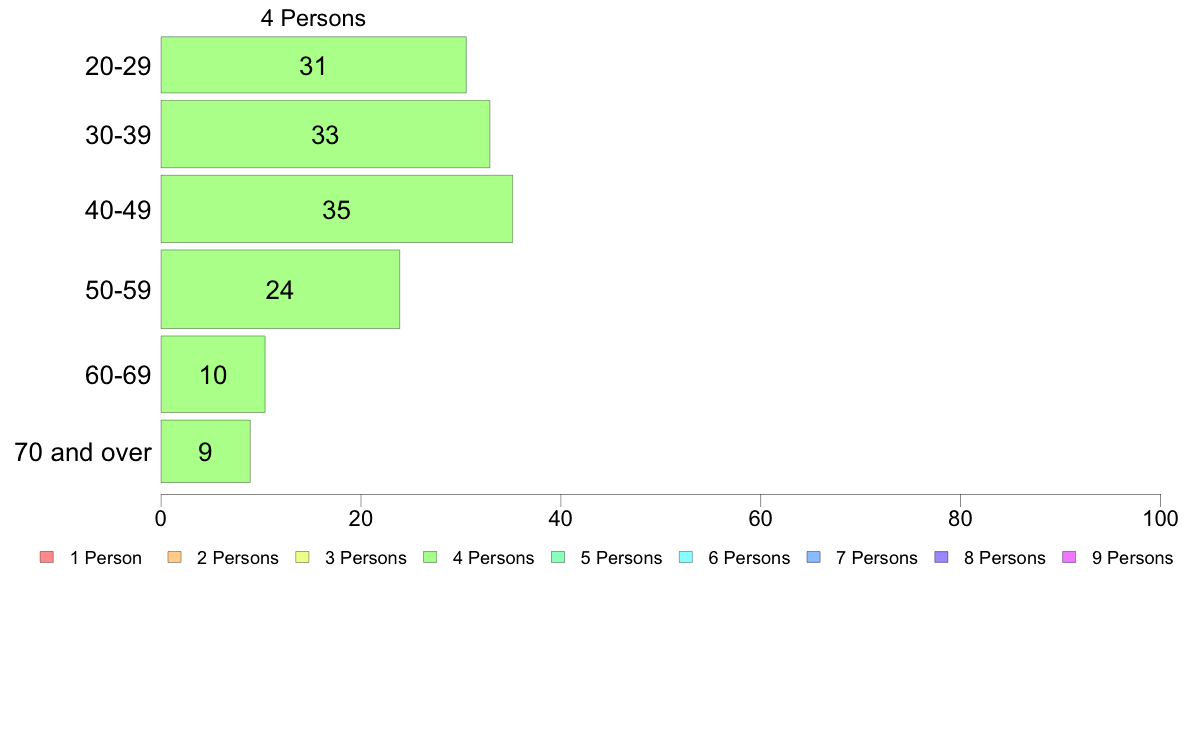Select the 50-59 bar showing 24
This screenshot has width=1188, height=736.
(280, 290)
